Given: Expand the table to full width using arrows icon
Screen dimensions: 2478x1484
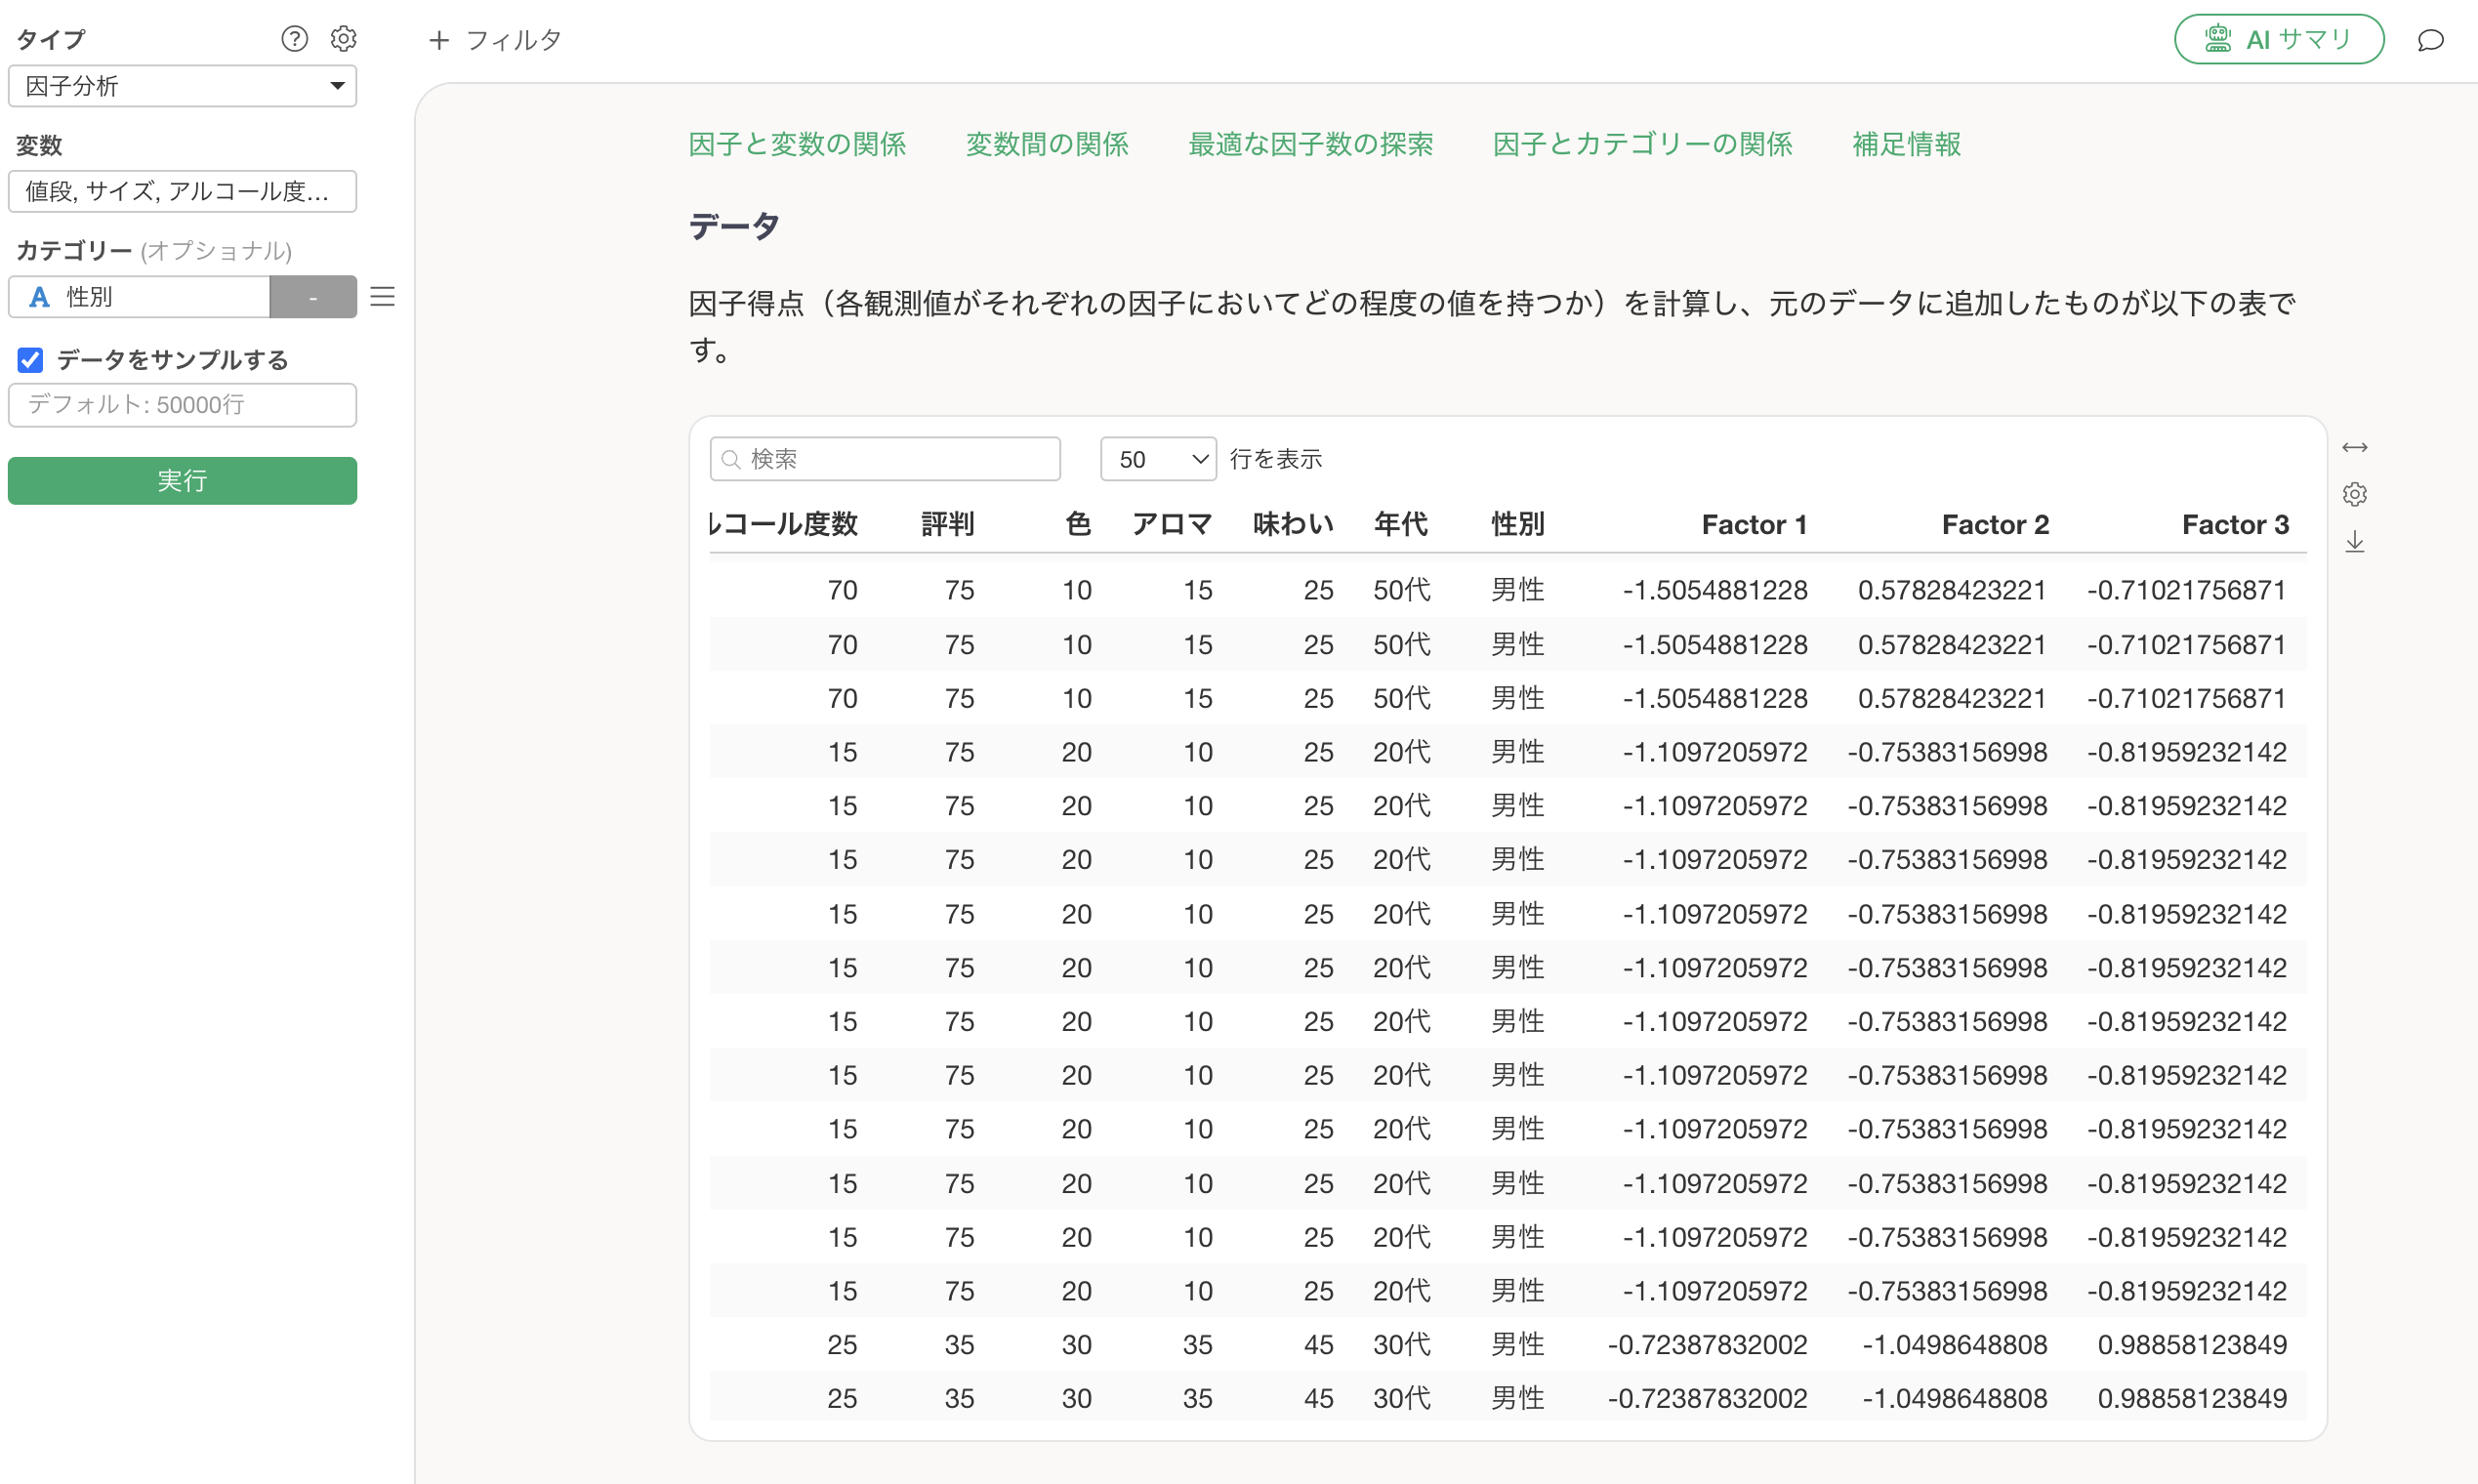Looking at the screenshot, I should (x=2355, y=447).
